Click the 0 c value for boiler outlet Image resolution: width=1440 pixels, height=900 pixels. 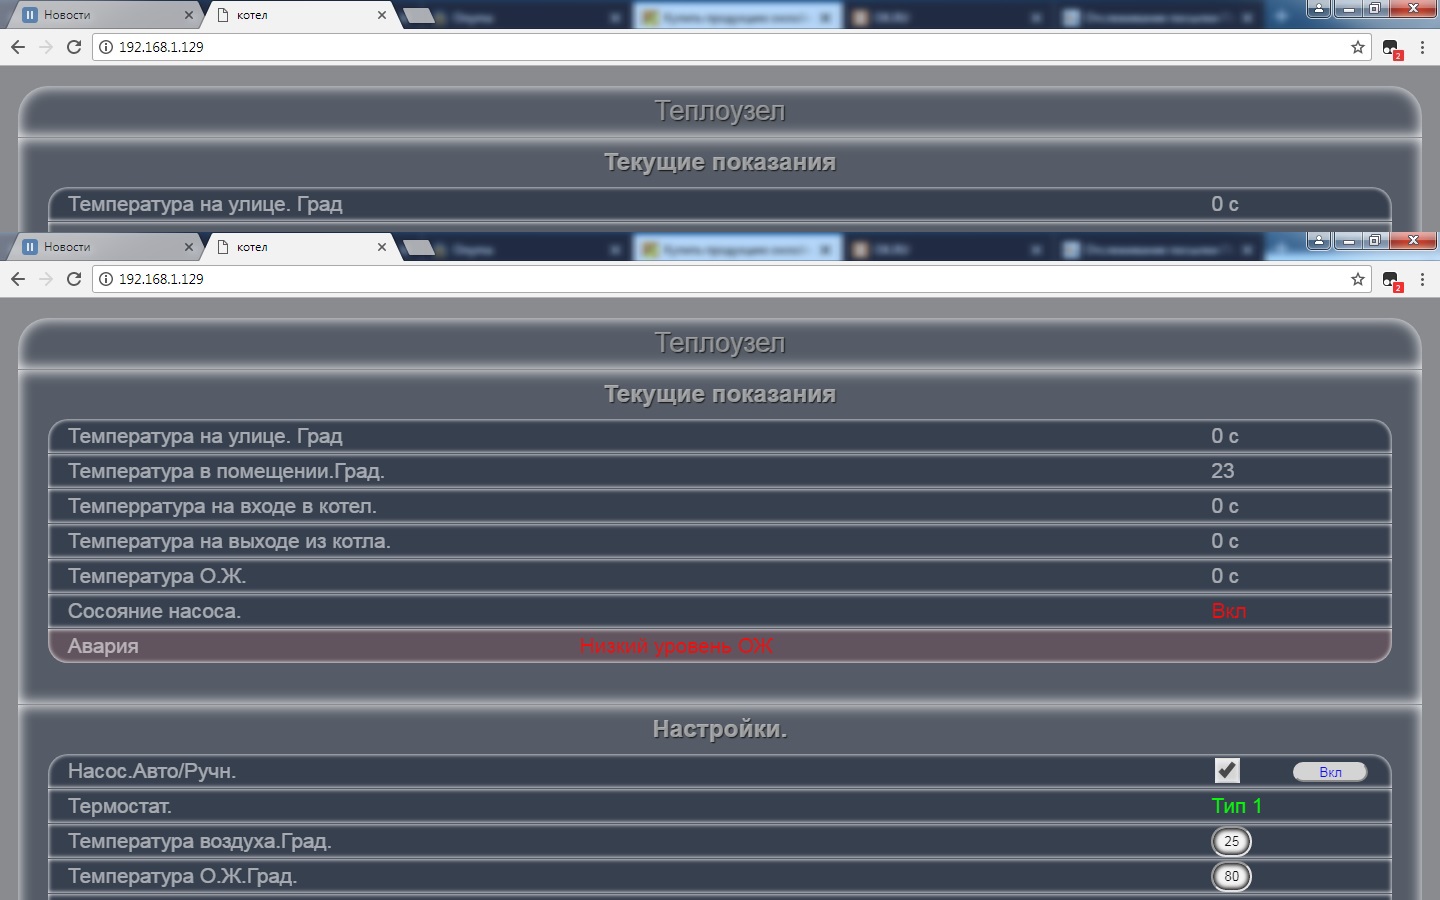click(1225, 541)
